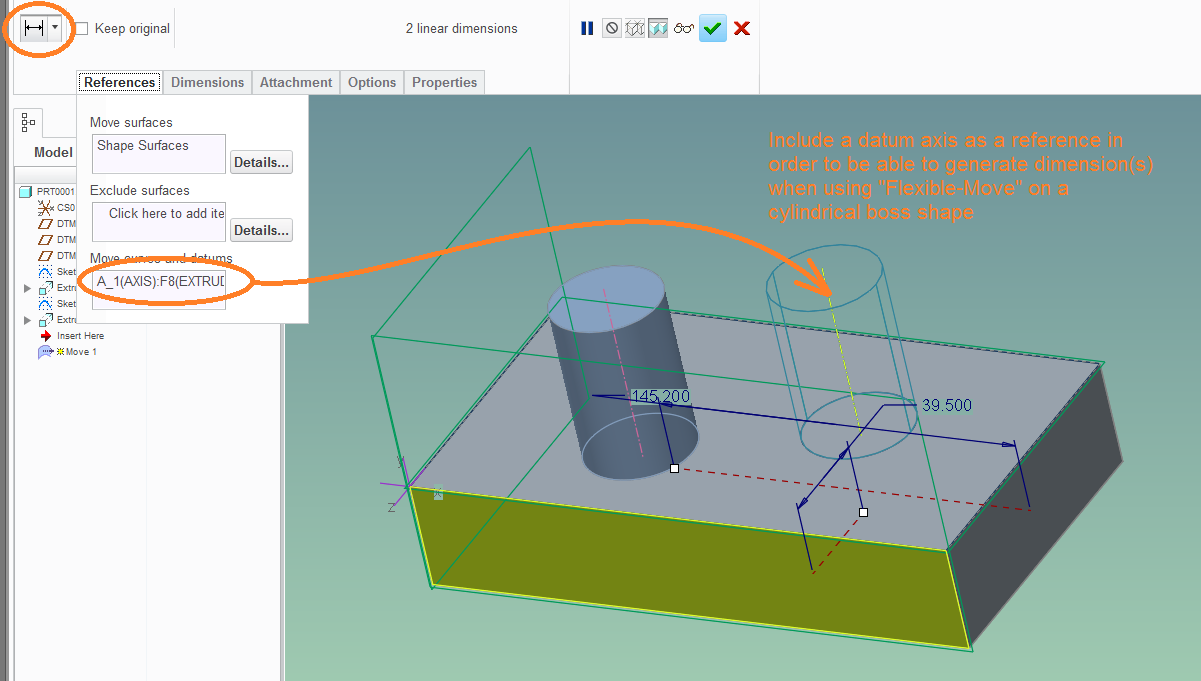
Task: Open the dropdown arrow beside dimension icon
Action: [x=55, y=29]
